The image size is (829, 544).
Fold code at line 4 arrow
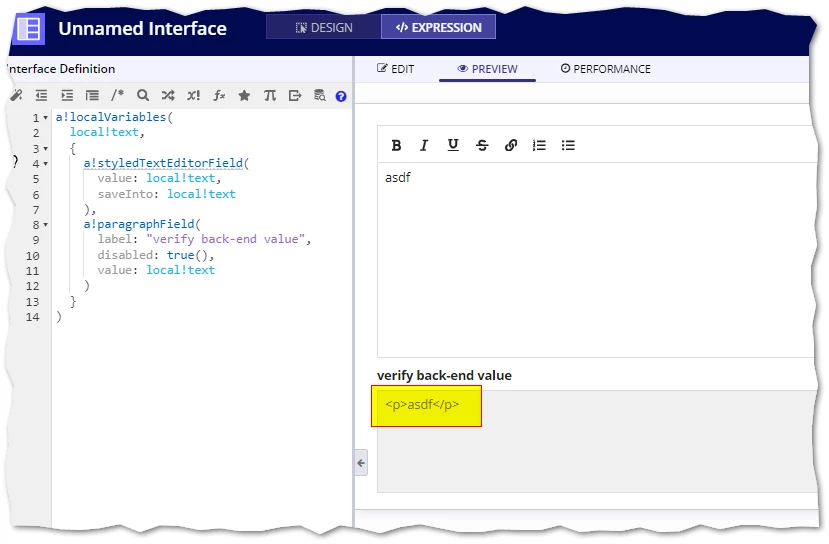click(x=45, y=164)
